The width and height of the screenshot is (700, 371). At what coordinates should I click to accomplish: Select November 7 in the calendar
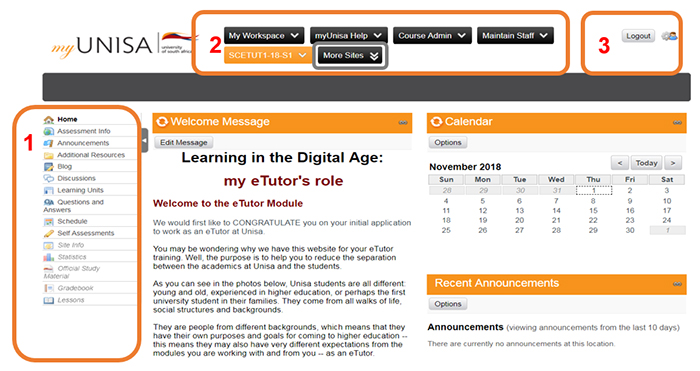click(556, 201)
